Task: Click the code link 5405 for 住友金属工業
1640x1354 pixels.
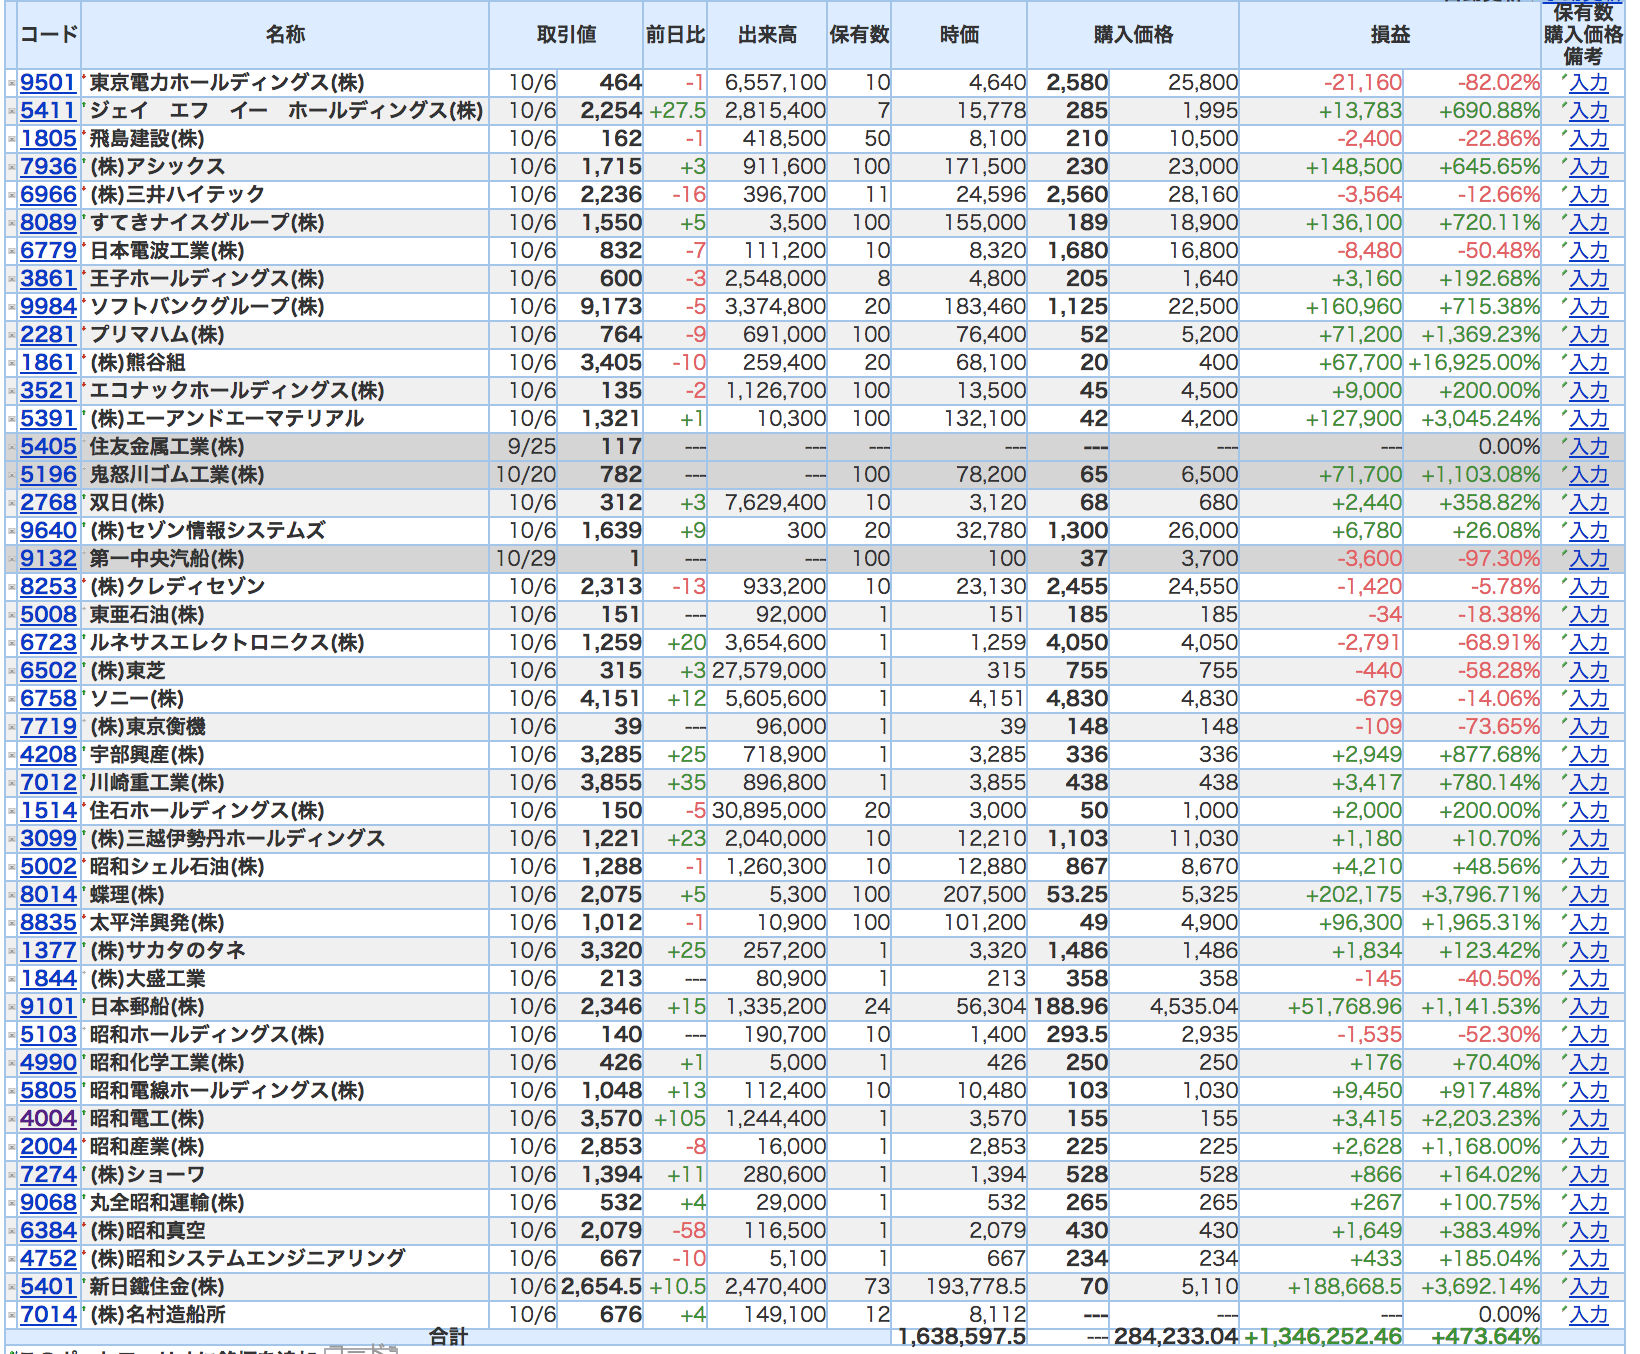Action: [x=48, y=447]
